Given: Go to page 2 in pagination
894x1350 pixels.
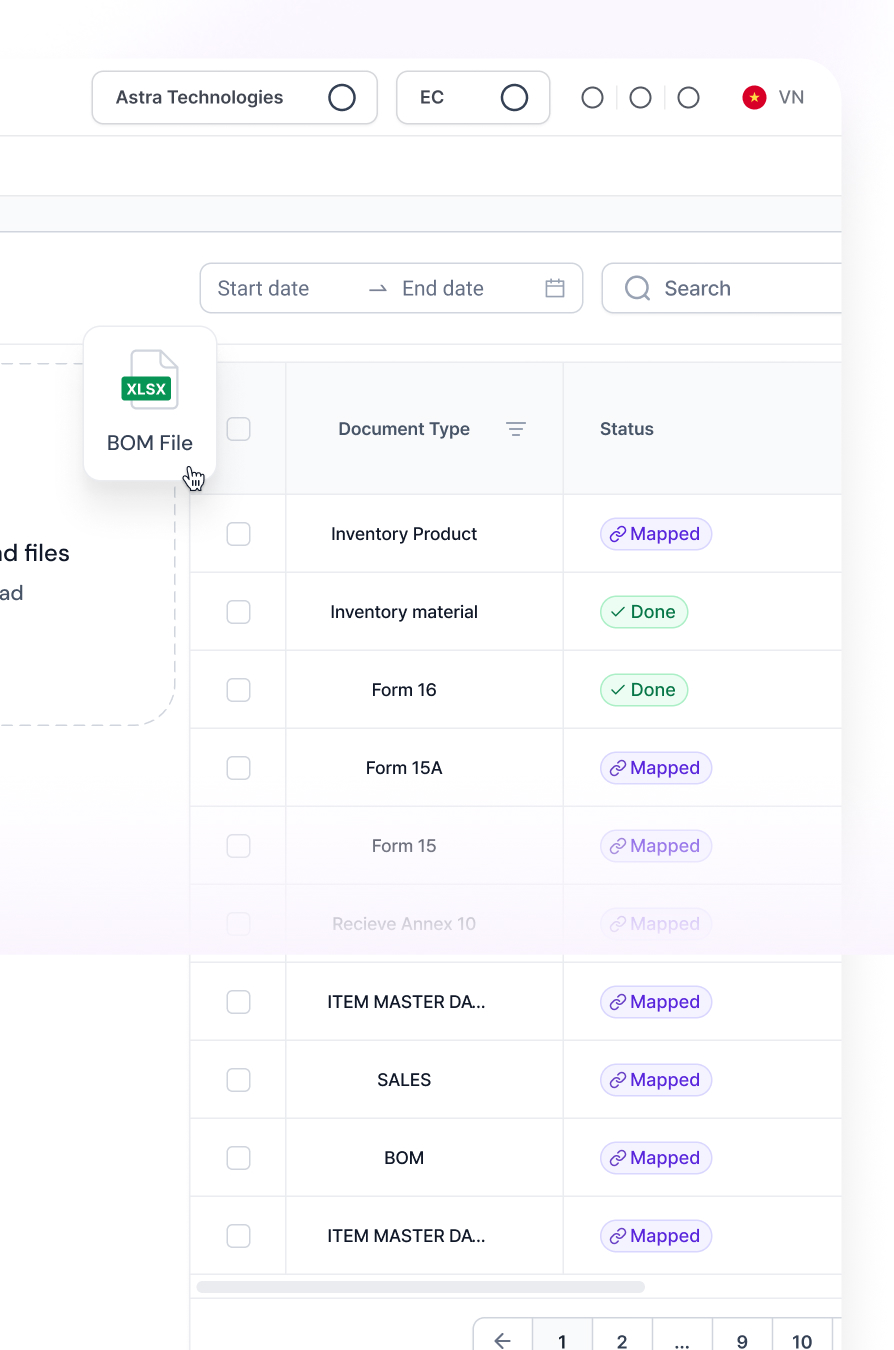Looking at the screenshot, I should coord(622,1340).
